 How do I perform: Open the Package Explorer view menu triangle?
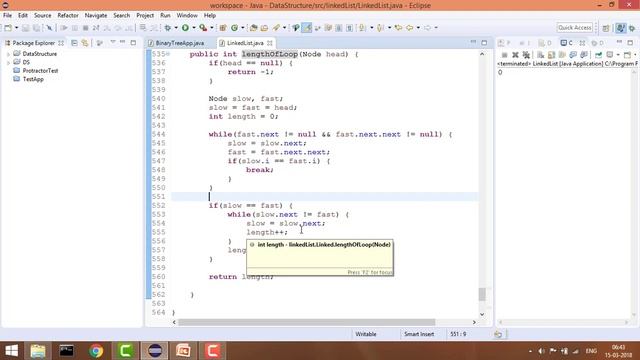[x=113, y=42]
